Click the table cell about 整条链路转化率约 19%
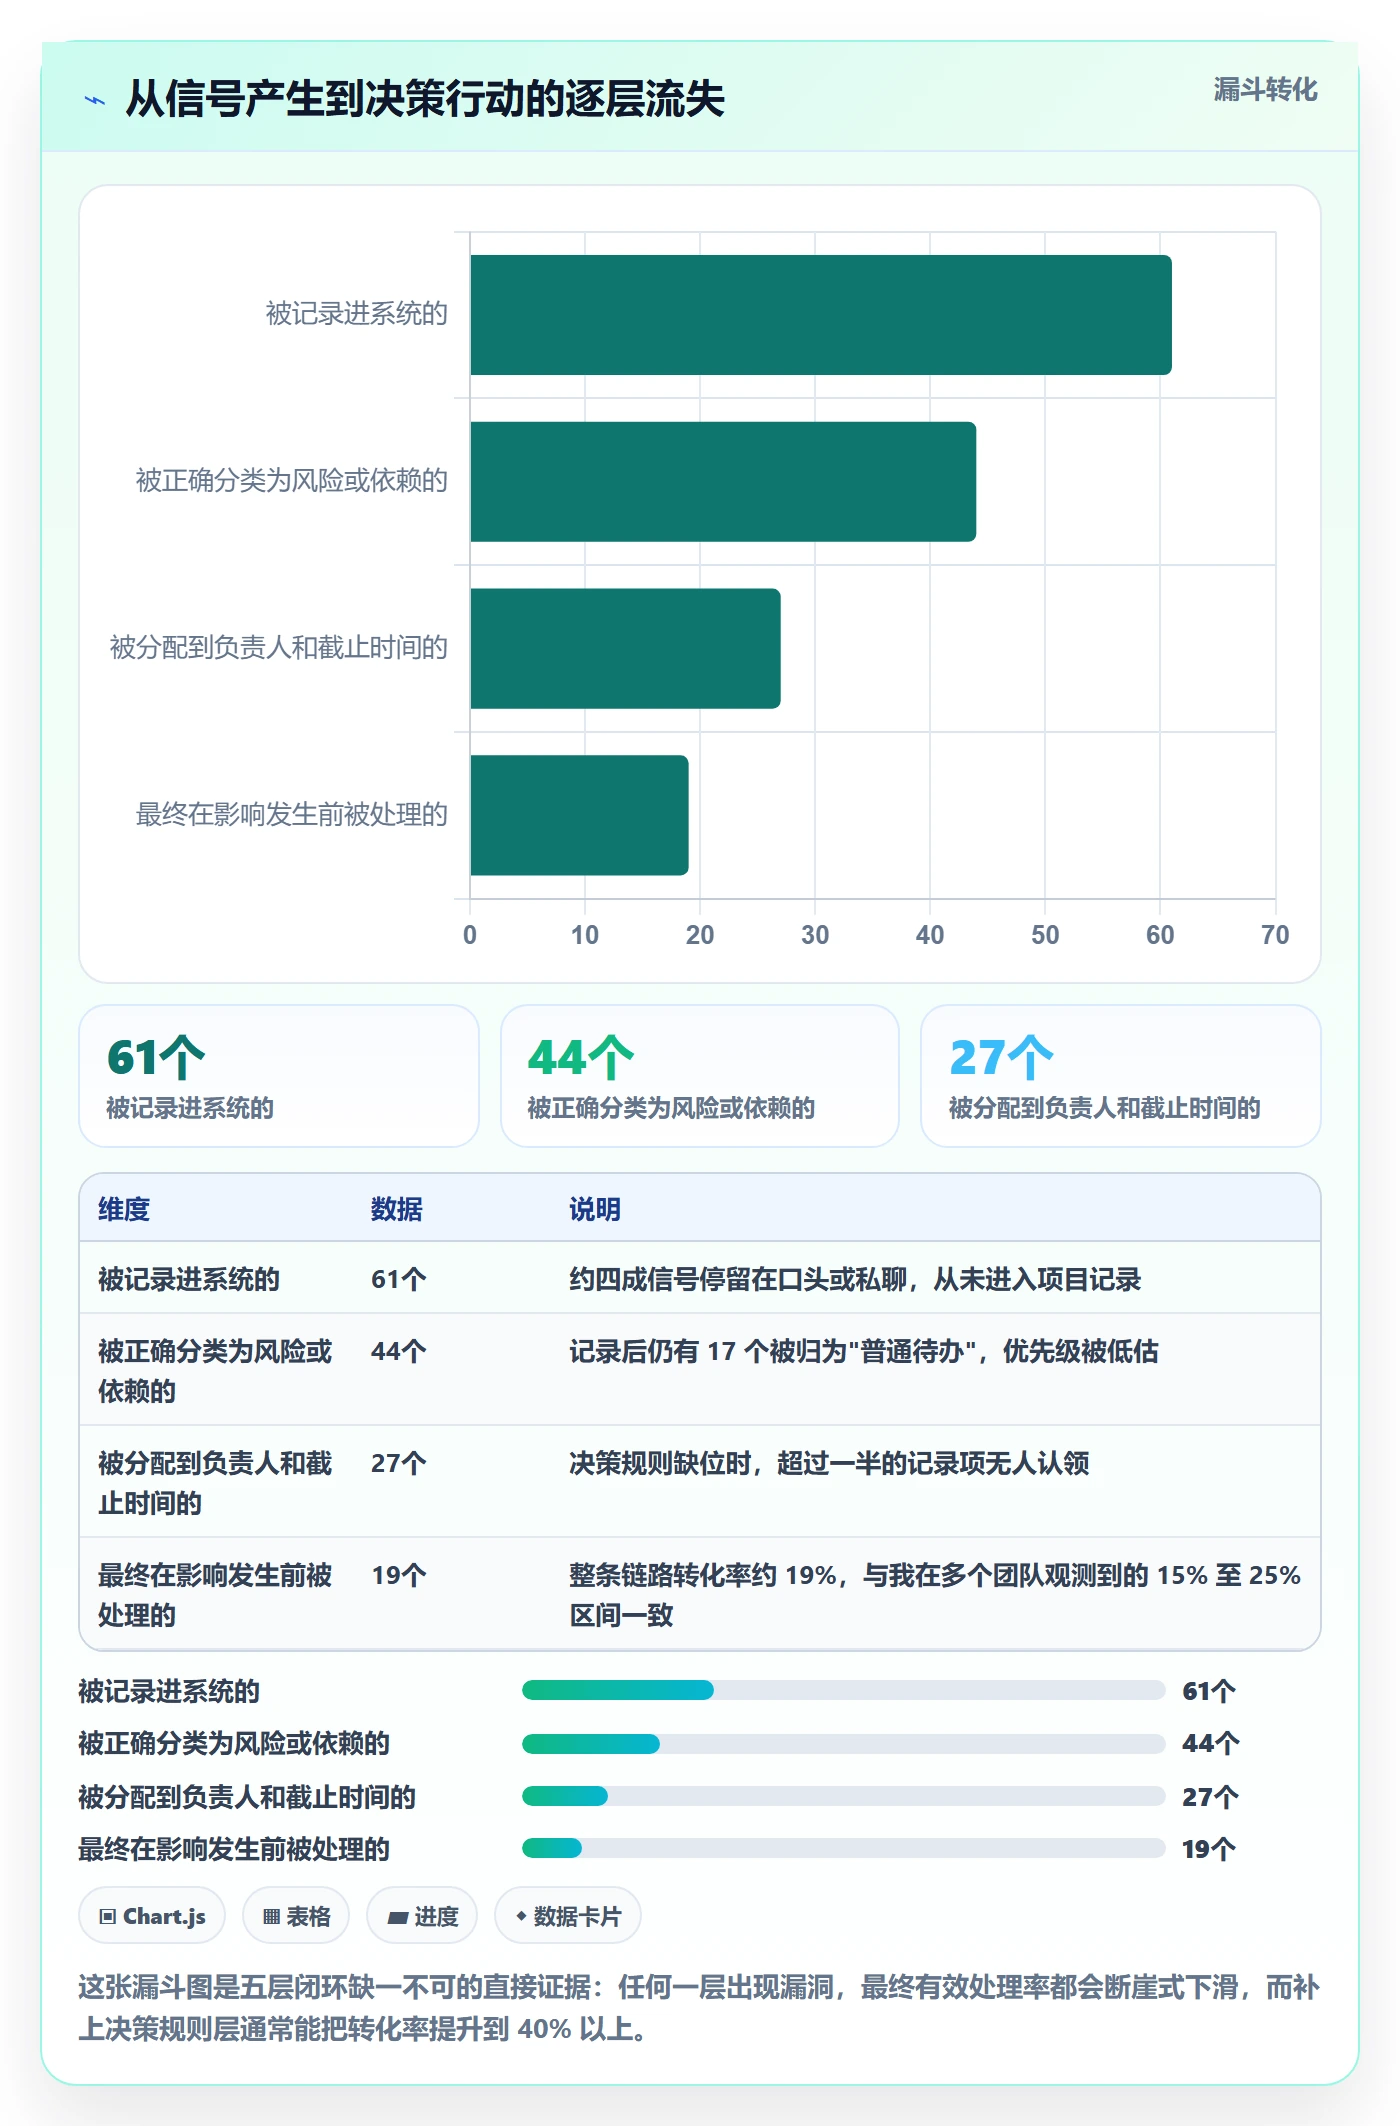Image resolution: width=1400 pixels, height=2126 pixels. coord(935,1595)
